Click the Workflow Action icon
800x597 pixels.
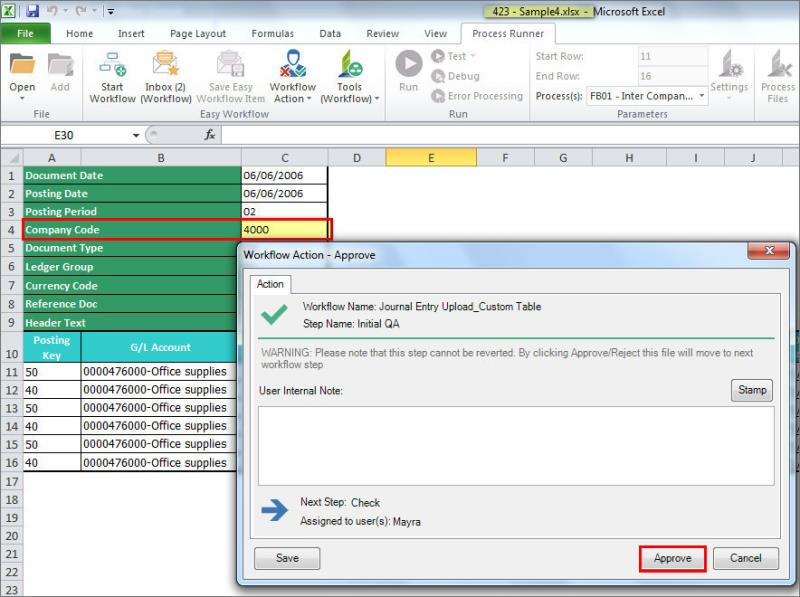point(292,67)
